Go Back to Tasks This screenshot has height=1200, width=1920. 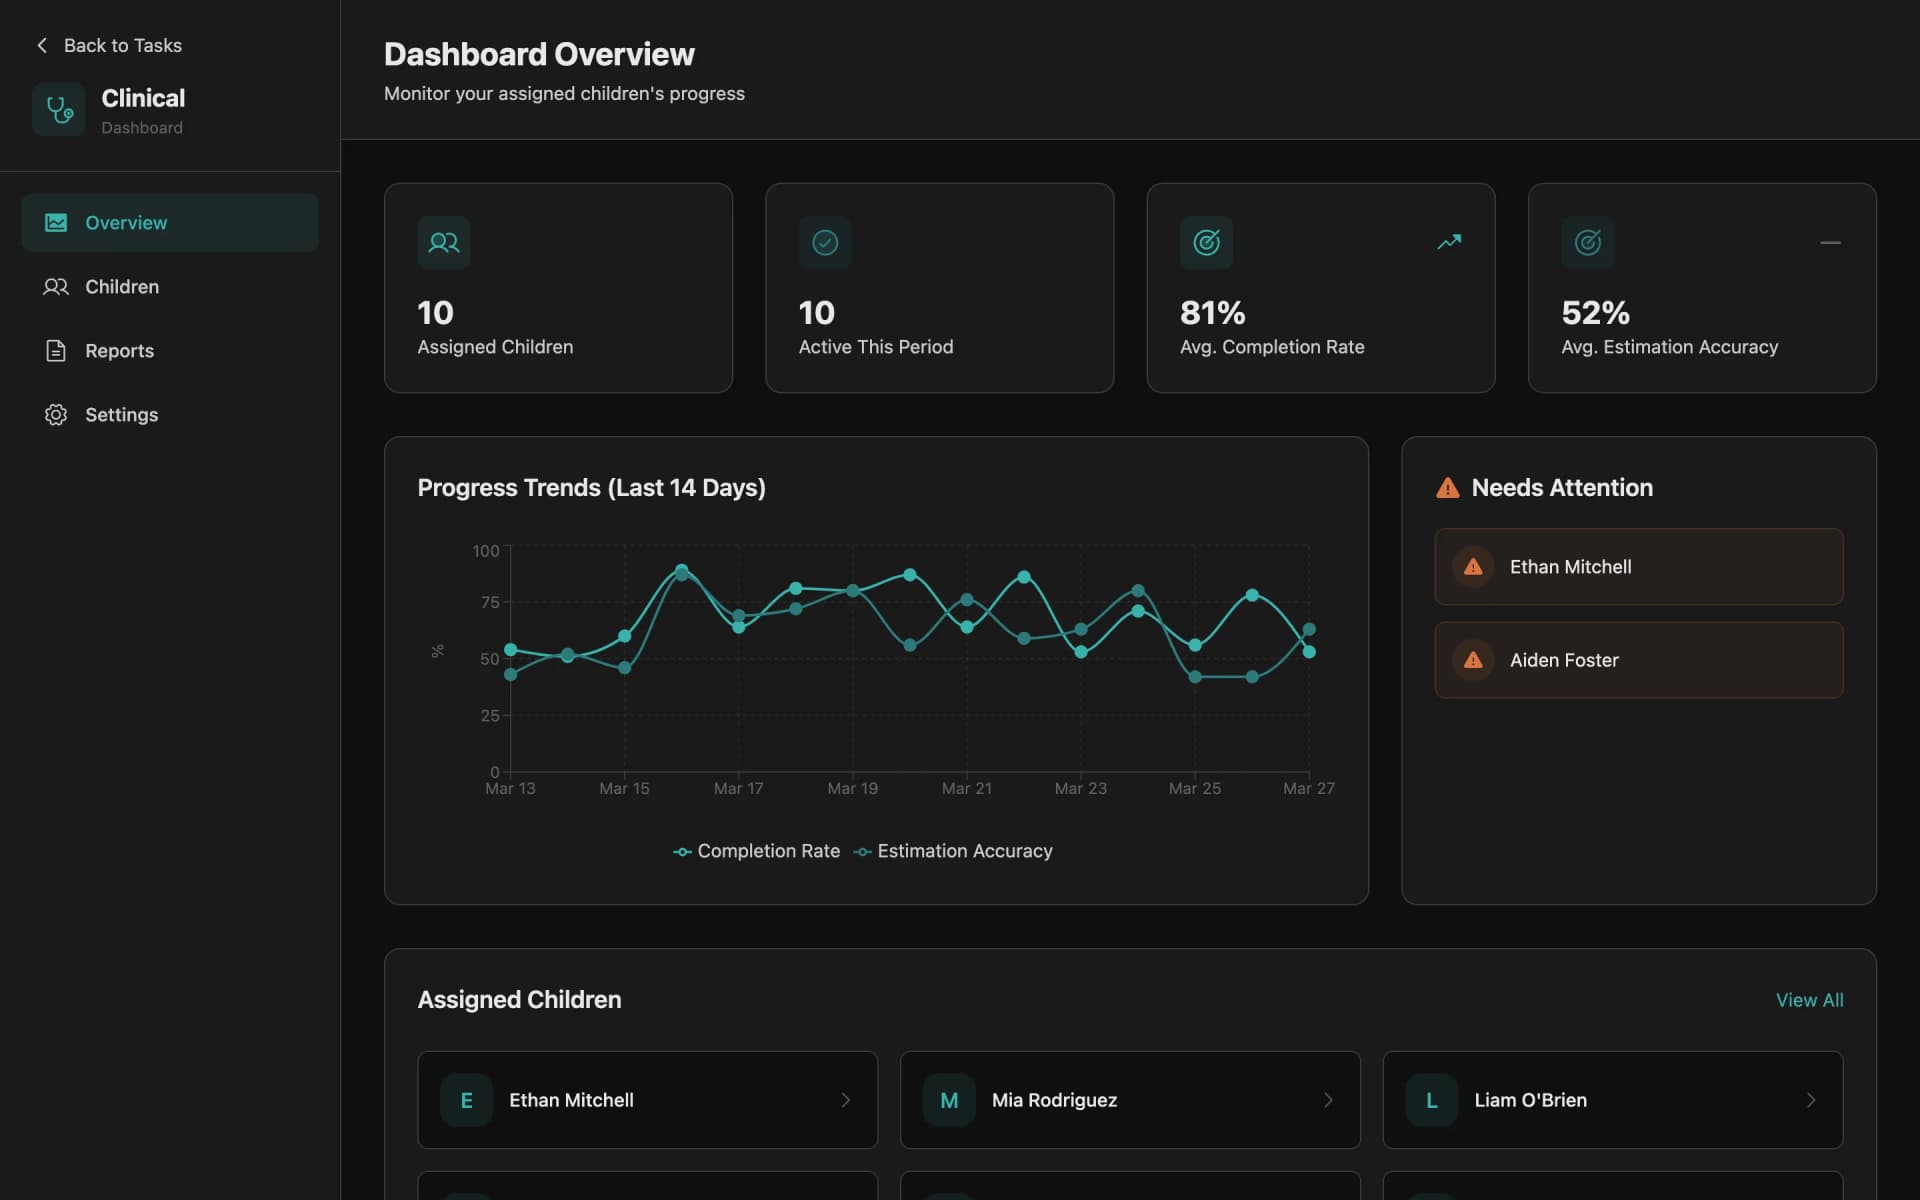[x=109, y=45]
